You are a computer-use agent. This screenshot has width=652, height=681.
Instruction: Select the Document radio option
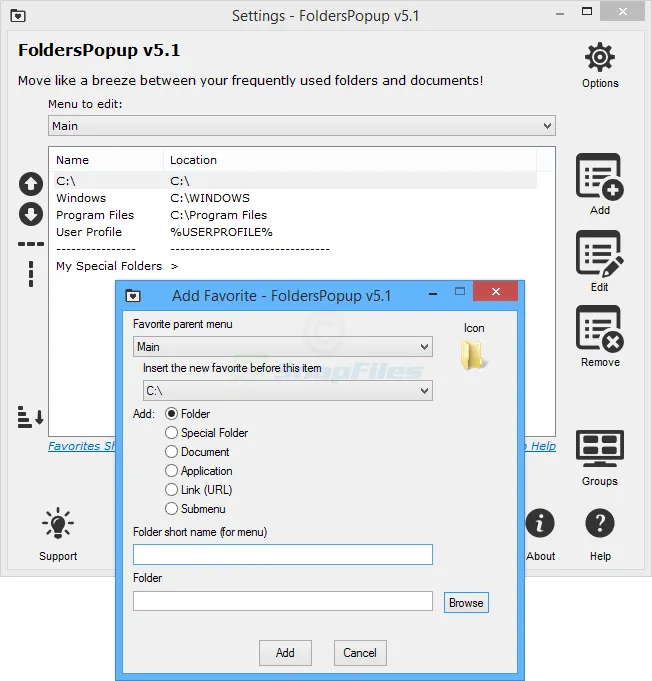172,452
